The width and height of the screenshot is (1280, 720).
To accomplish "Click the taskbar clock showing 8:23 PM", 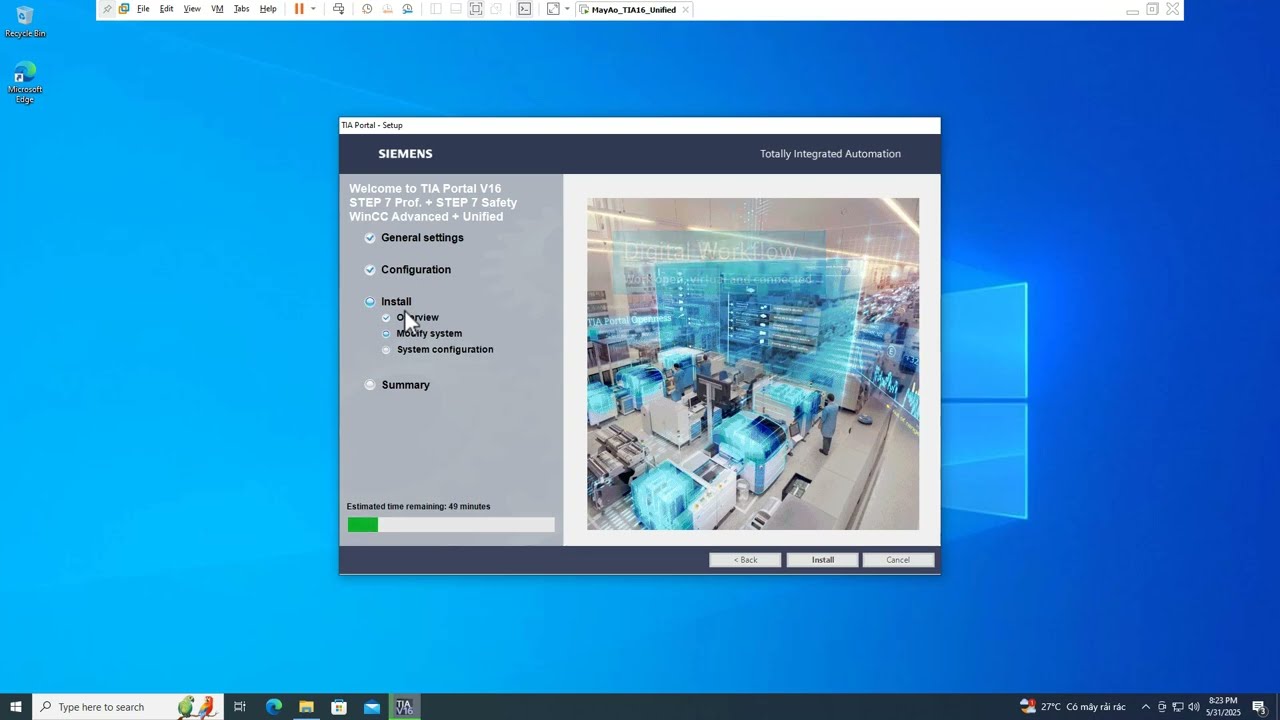I will pos(1223,707).
